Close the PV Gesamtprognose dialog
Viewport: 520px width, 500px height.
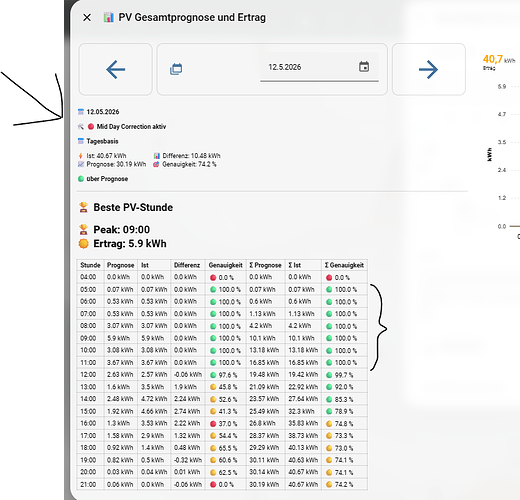(87, 17)
